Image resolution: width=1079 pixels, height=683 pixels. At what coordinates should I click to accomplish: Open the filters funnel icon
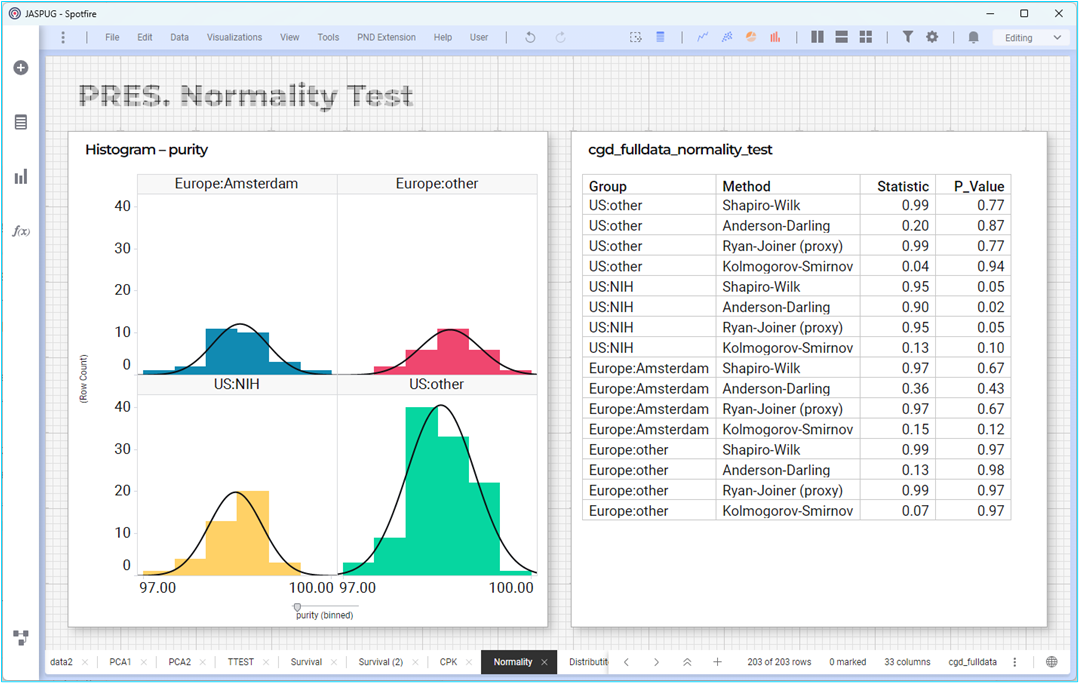908,37
